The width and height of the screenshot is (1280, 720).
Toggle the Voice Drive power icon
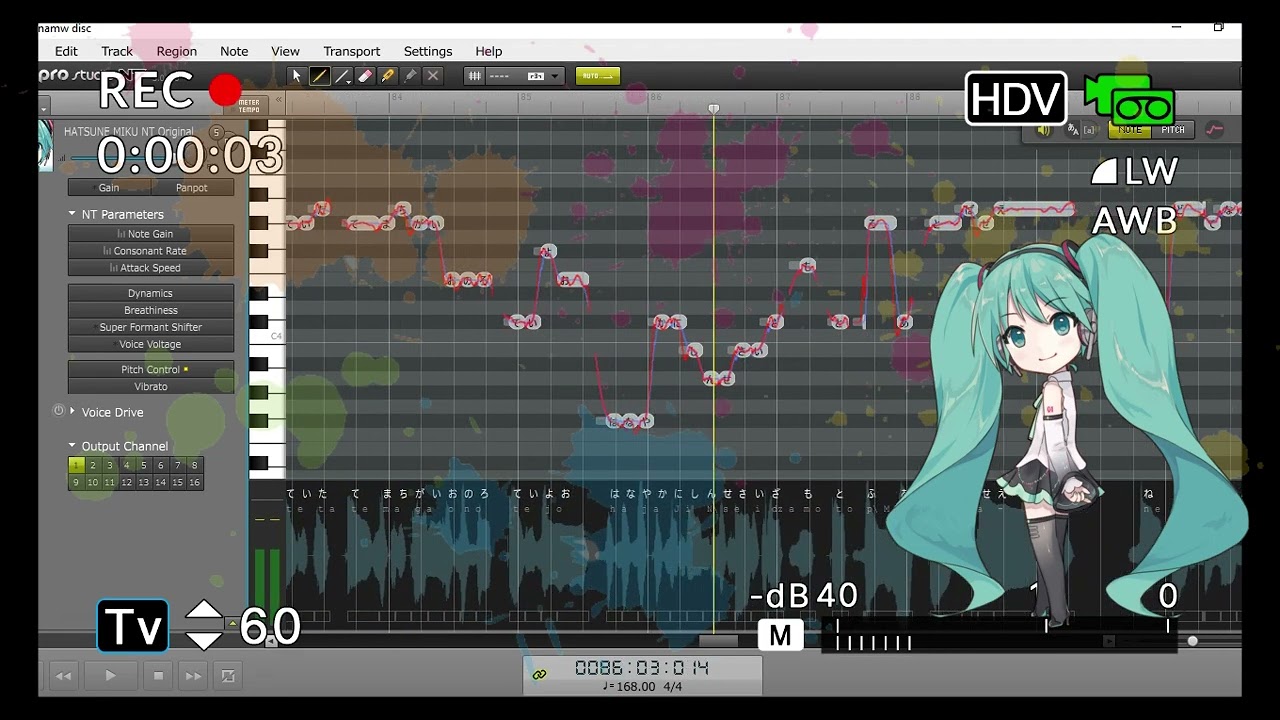pos(58,411)
